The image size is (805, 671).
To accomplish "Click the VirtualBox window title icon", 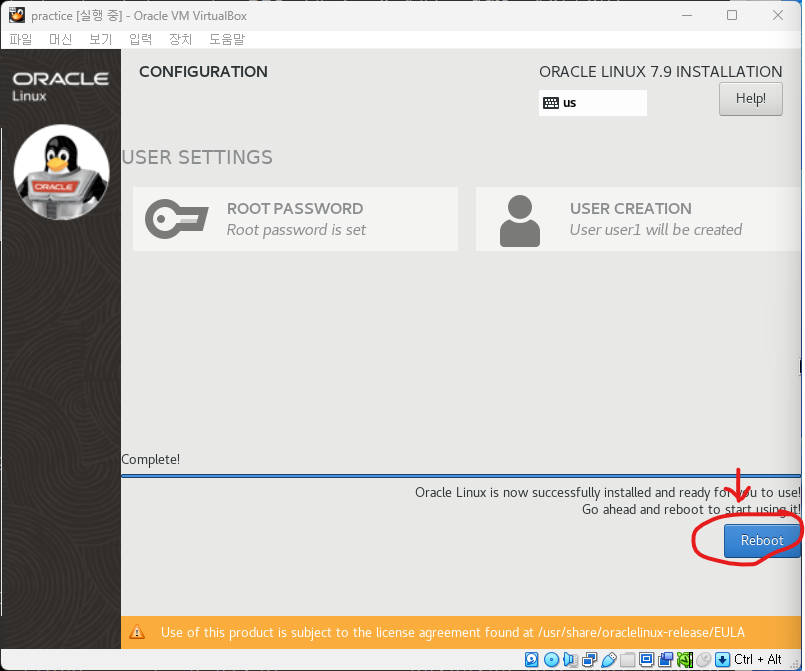I will click(16, 15).
